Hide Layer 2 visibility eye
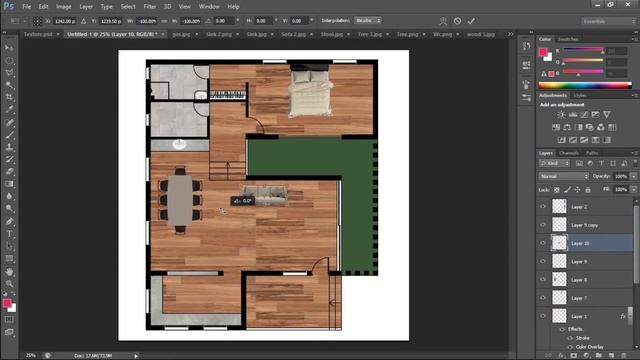This screenshot has width=640, height=360. point(543,207)
